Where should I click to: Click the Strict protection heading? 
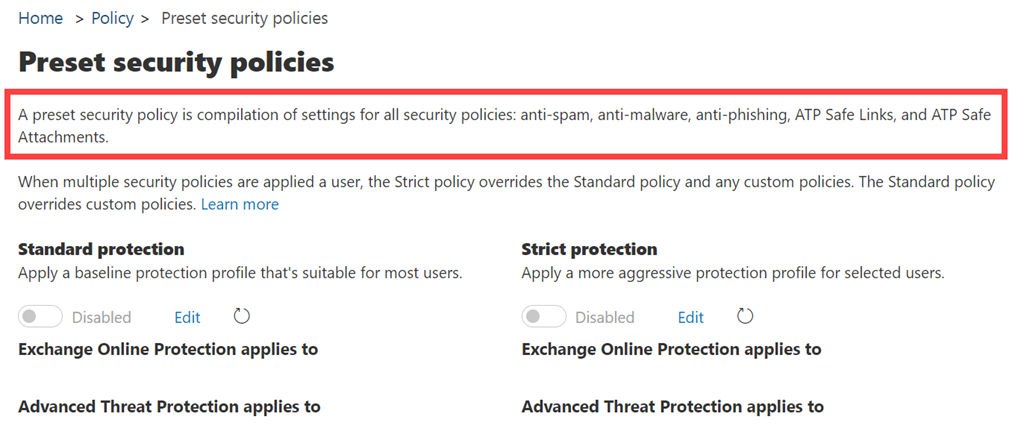click(589, 249)
